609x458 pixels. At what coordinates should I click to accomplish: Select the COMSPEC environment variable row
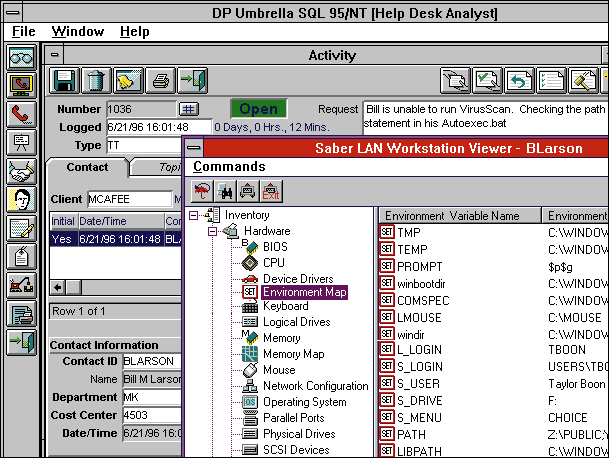click(x=494, y=300)
